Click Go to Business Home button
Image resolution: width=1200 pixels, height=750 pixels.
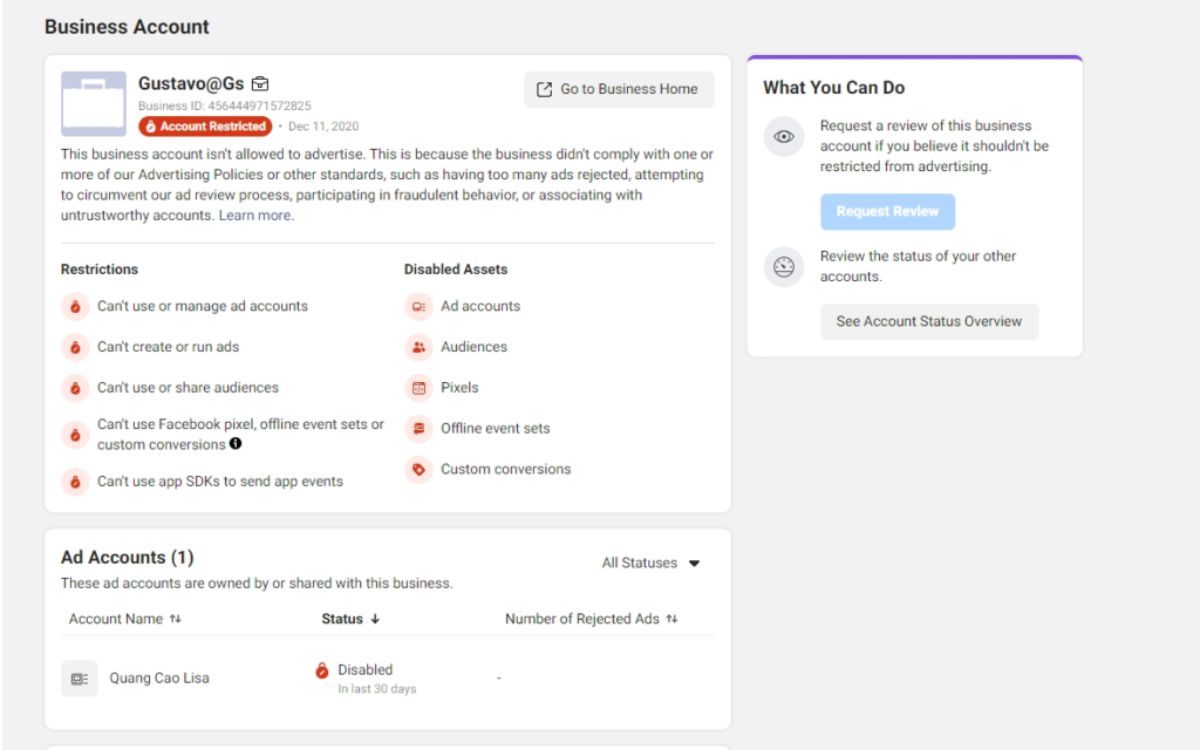(x=619, y=89)
